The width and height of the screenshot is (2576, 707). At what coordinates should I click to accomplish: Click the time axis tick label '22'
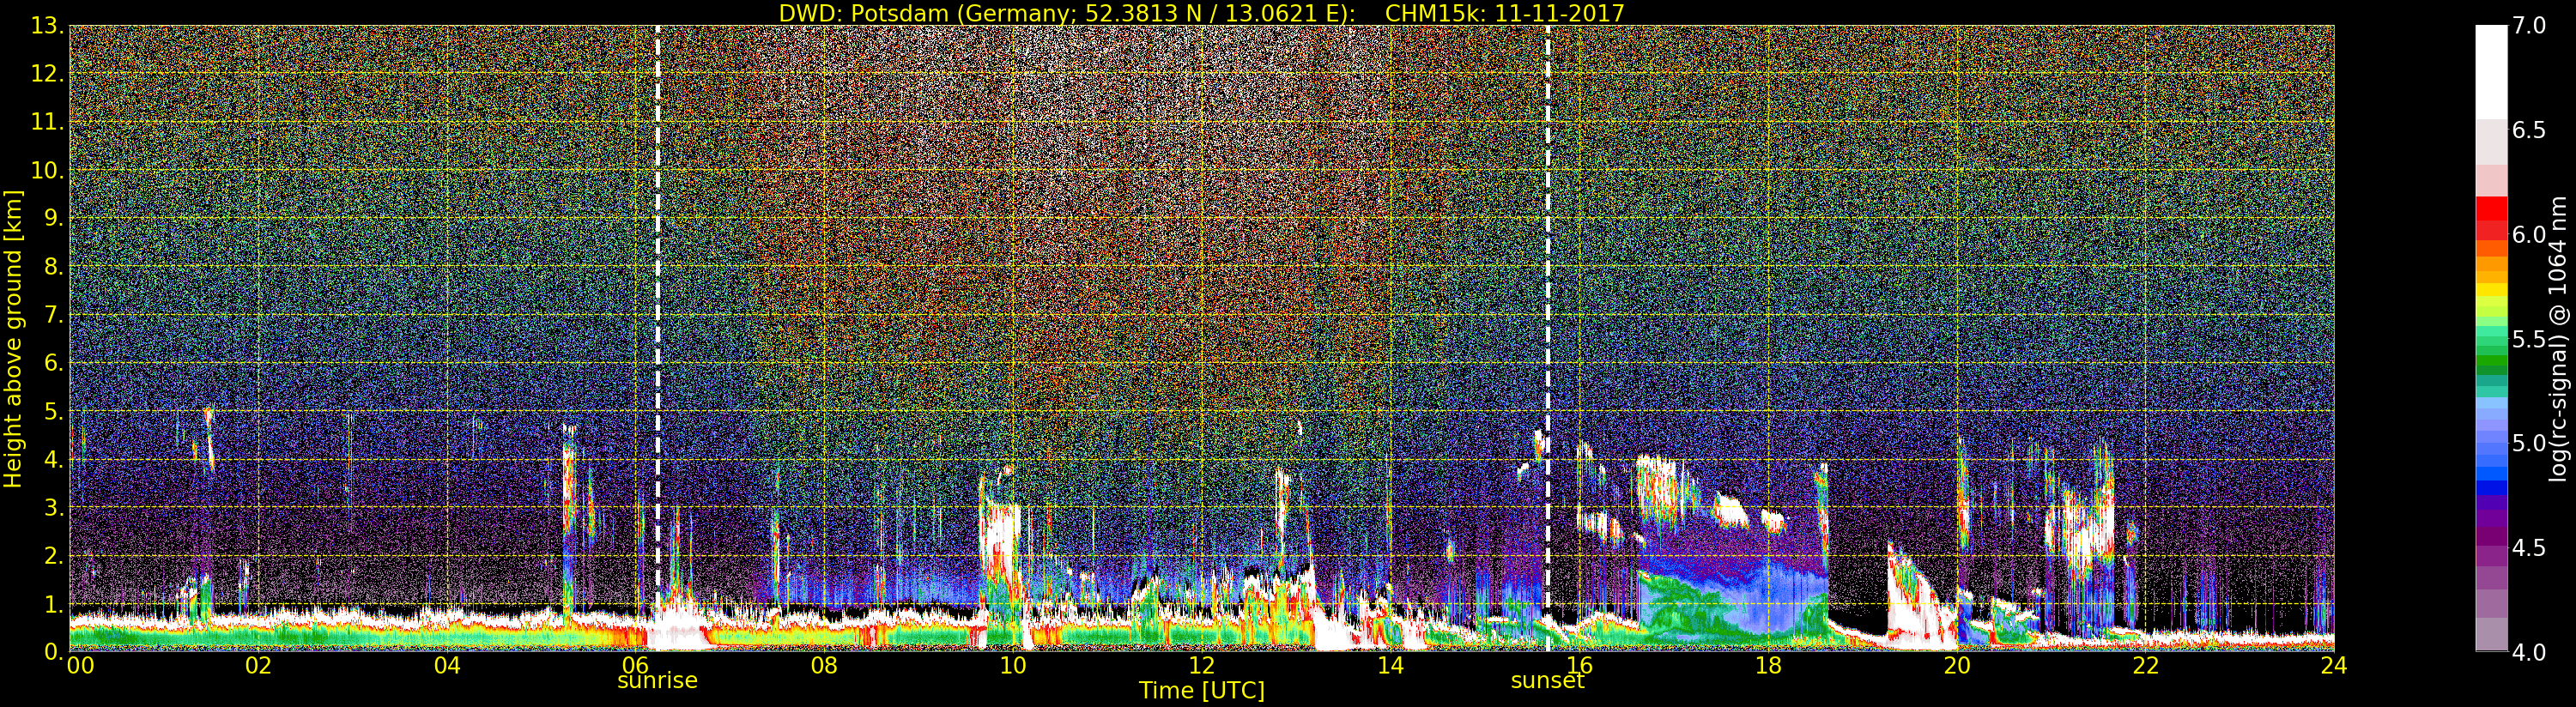(x=2145, y=665)
